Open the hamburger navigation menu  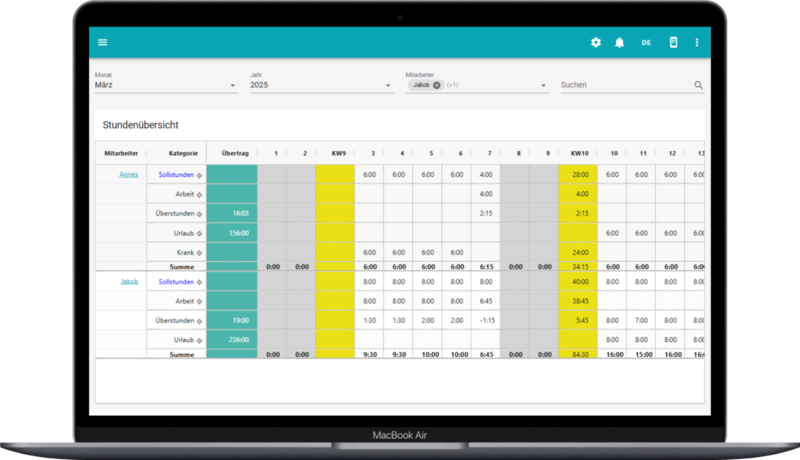click(x=102, y=42)
